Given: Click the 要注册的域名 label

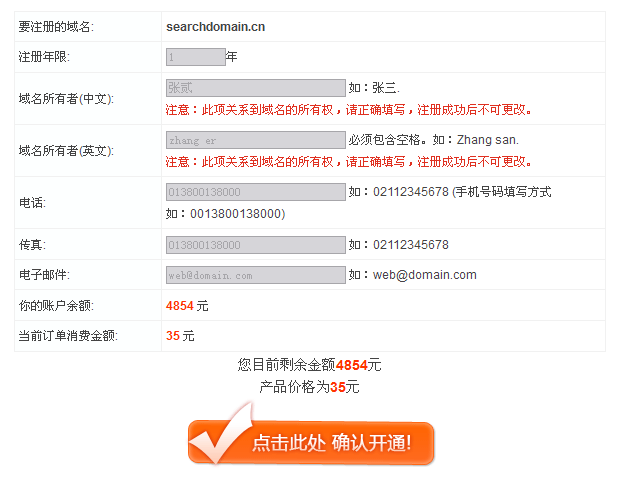Looking at the screenshot, I should click(56, 27).
